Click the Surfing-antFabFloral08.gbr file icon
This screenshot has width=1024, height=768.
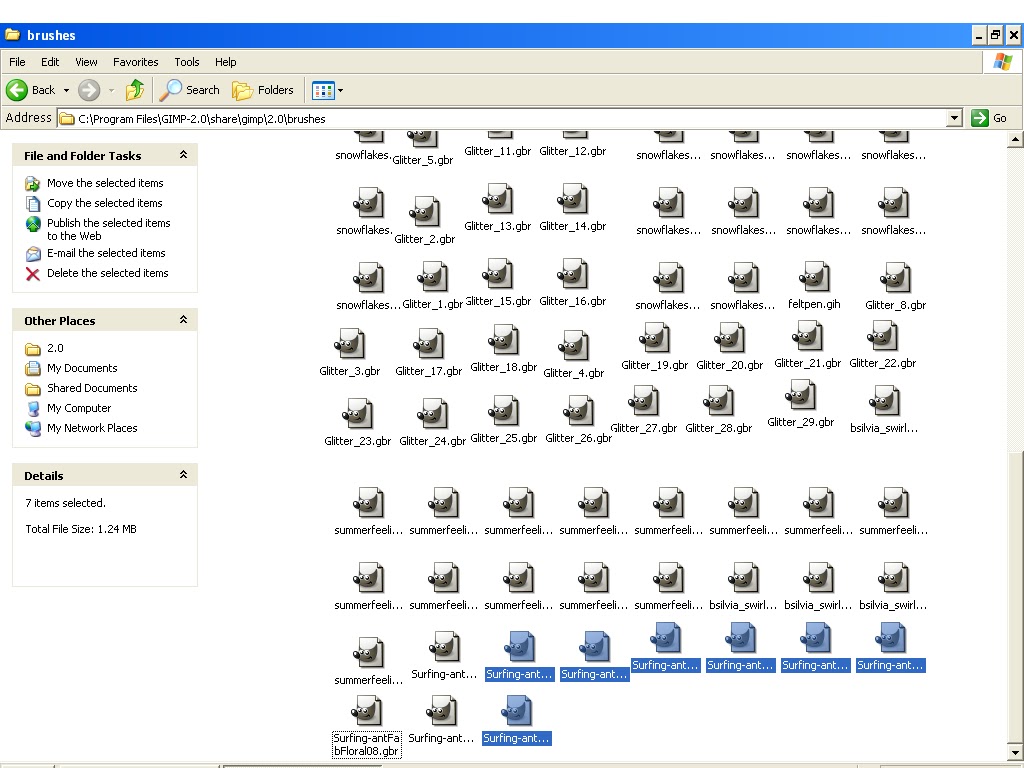[366, 712]
